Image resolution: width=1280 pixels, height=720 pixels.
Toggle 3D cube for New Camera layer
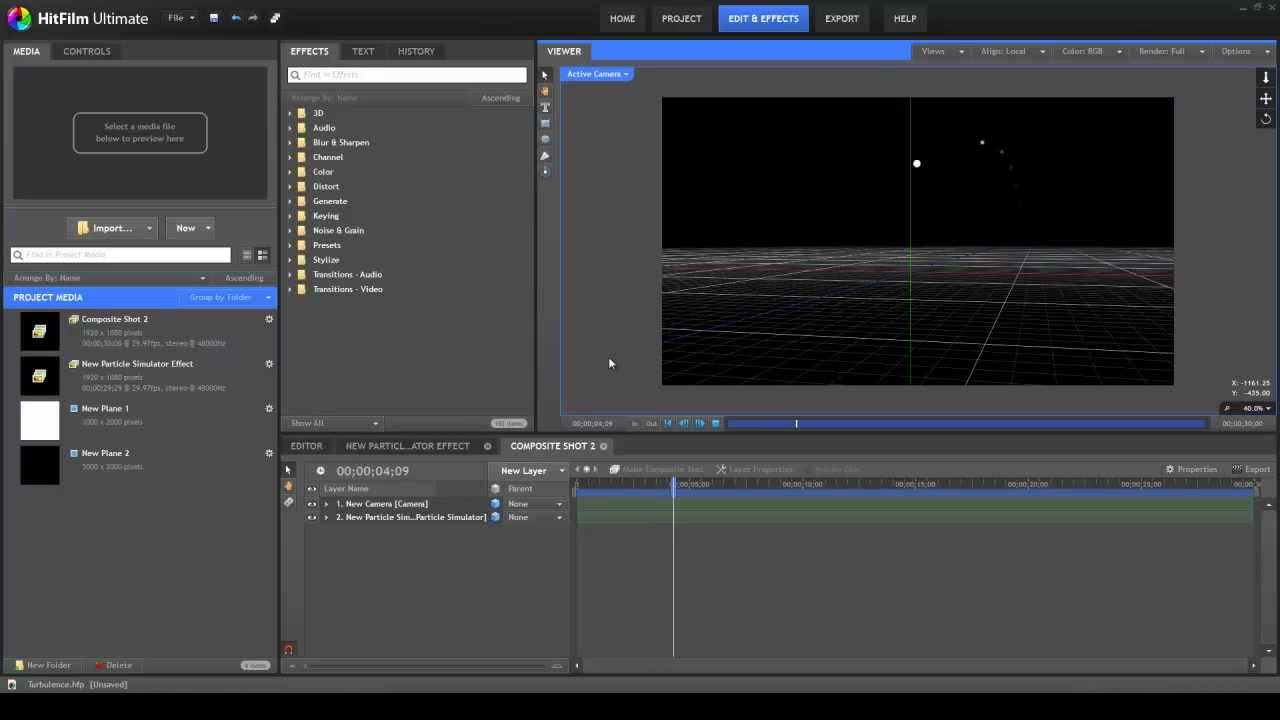(495, 504)
